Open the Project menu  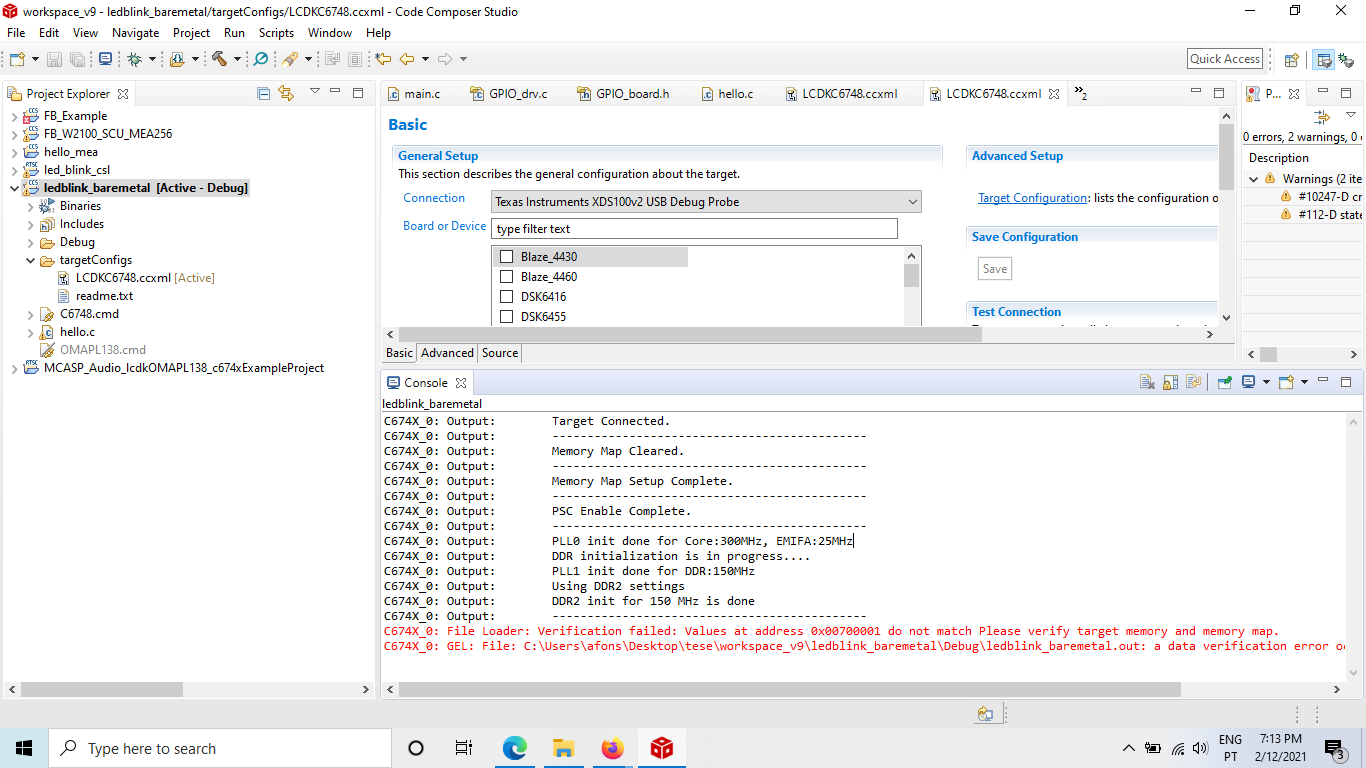coord(192,33)
